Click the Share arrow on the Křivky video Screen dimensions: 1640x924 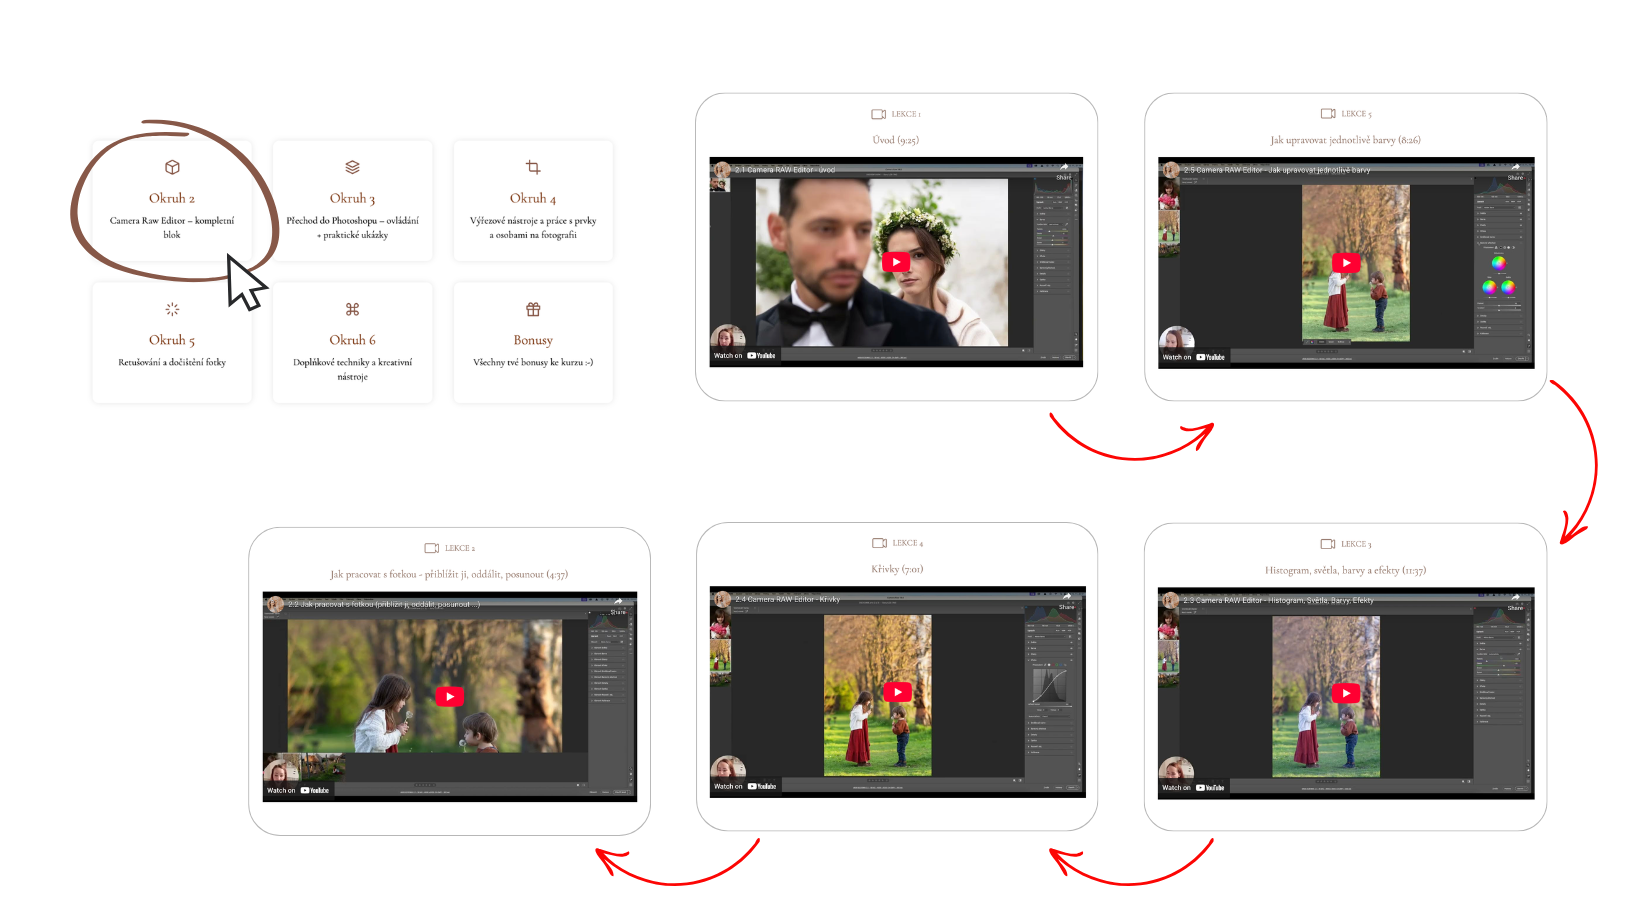pos(1067,599)
